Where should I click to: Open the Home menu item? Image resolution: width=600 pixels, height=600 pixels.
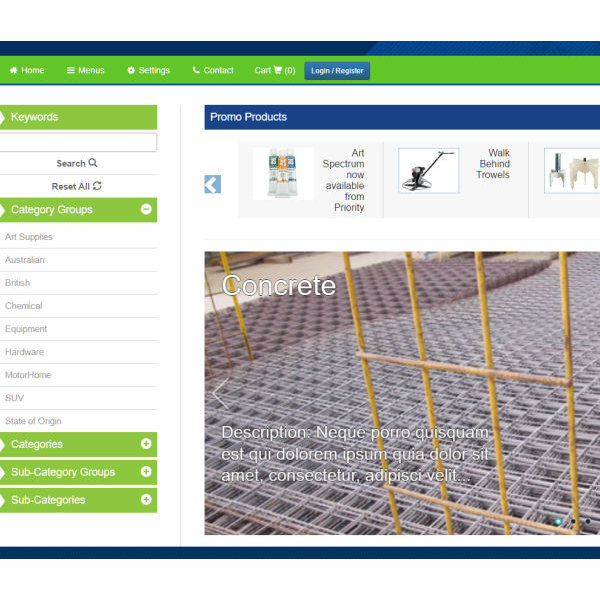click(x=27, y=71)
